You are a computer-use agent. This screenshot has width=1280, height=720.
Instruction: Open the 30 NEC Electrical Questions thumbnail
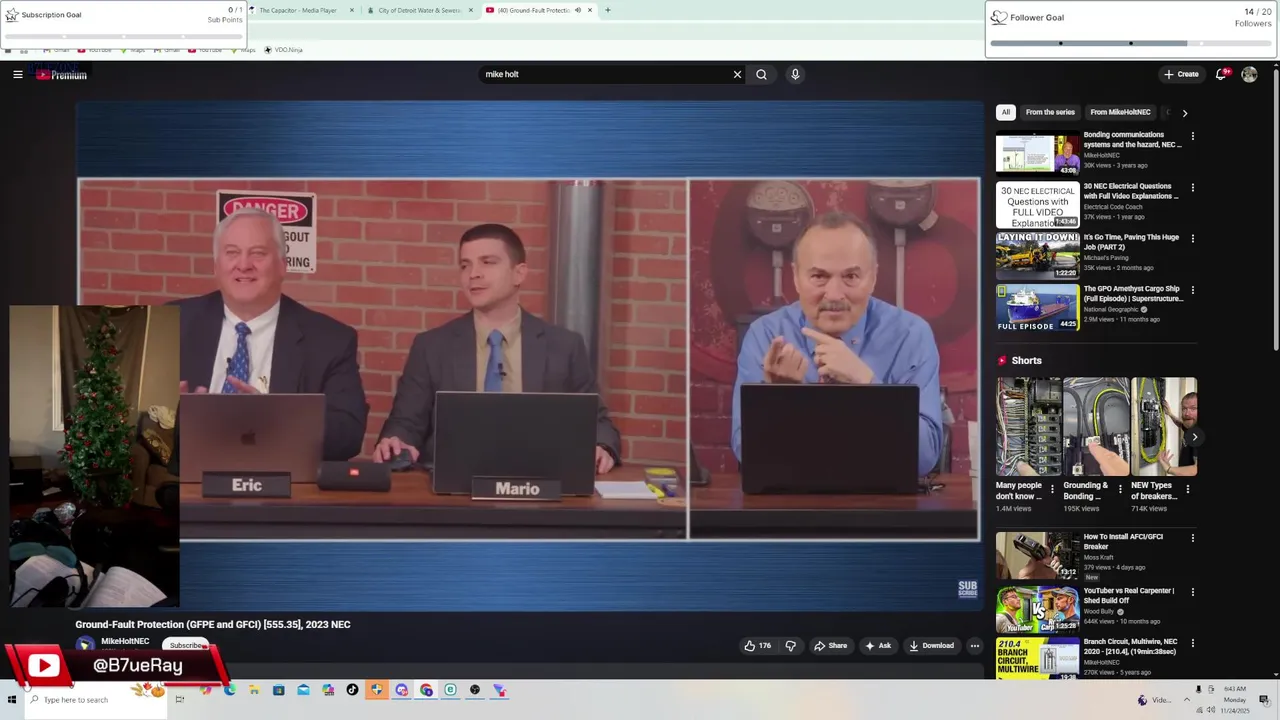pos(1038,205)
